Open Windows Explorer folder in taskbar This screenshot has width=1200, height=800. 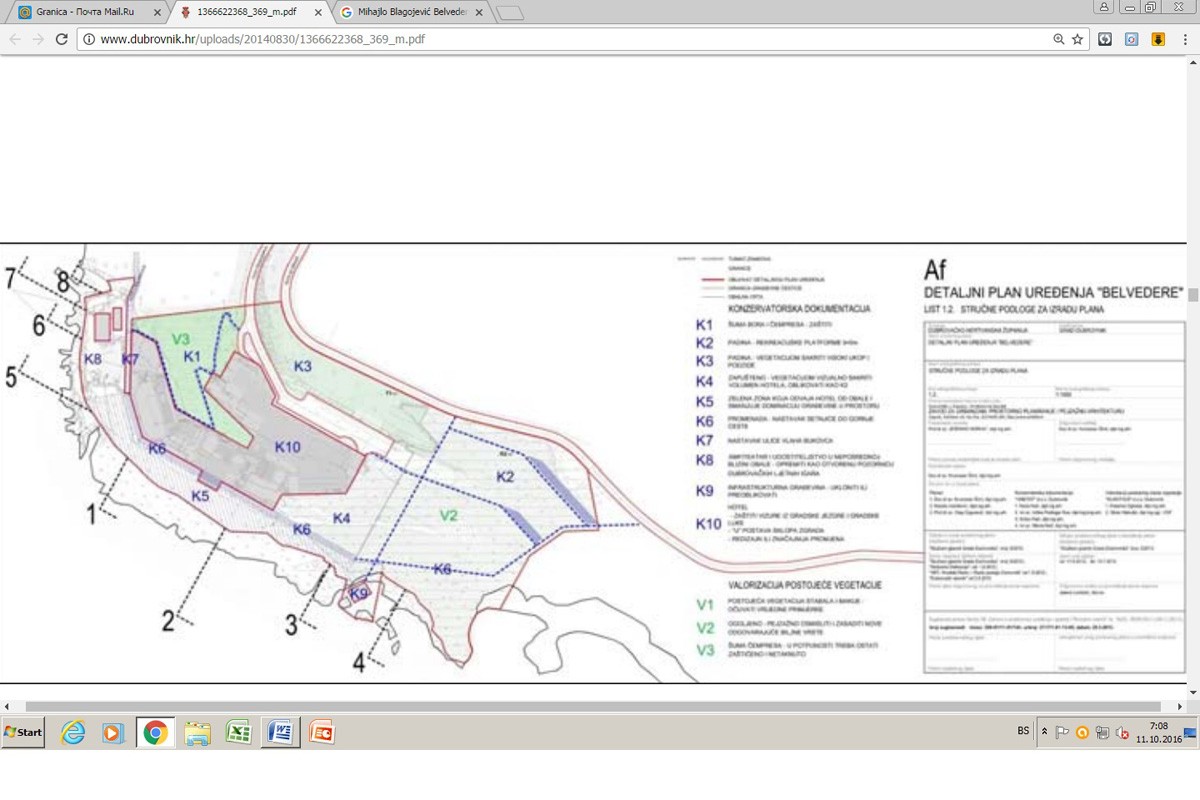pyautogui.click(x=197, y=732)
